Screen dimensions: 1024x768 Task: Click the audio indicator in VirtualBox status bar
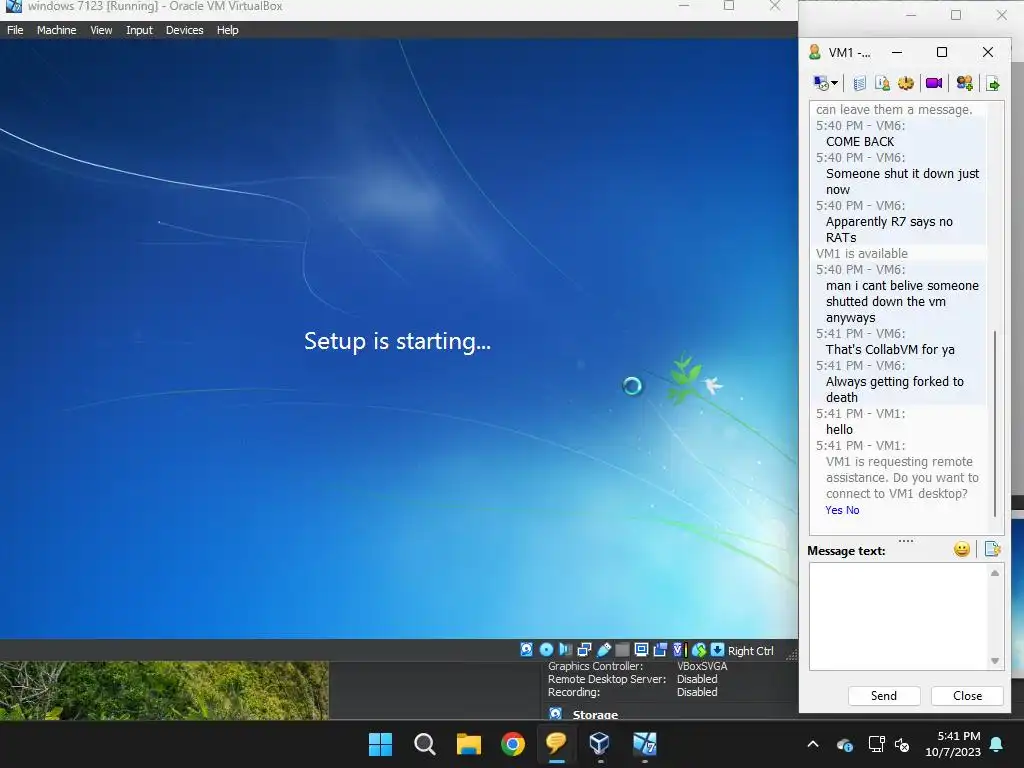tap(566, 649)
